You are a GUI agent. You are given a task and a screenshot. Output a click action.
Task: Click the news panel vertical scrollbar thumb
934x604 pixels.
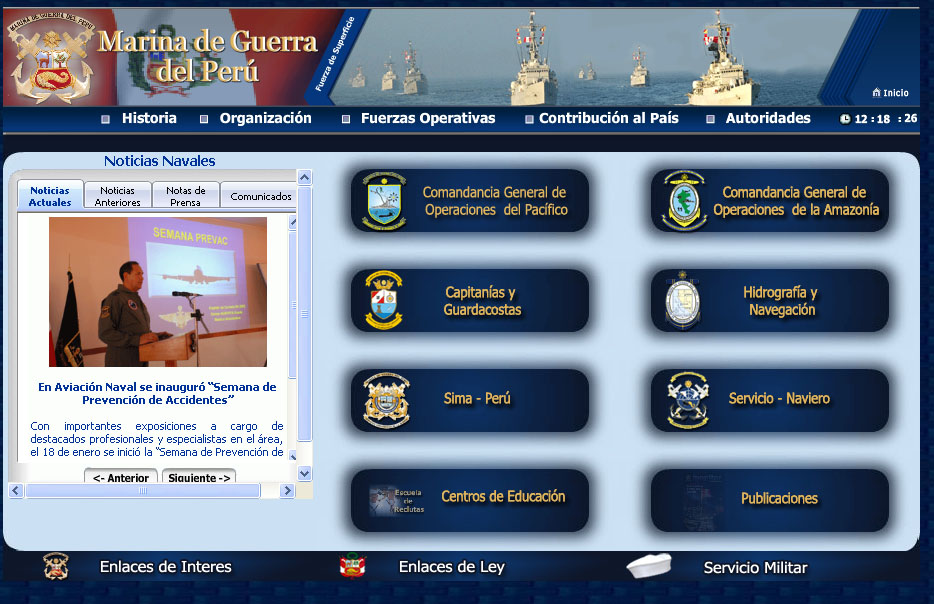[304, 314]
